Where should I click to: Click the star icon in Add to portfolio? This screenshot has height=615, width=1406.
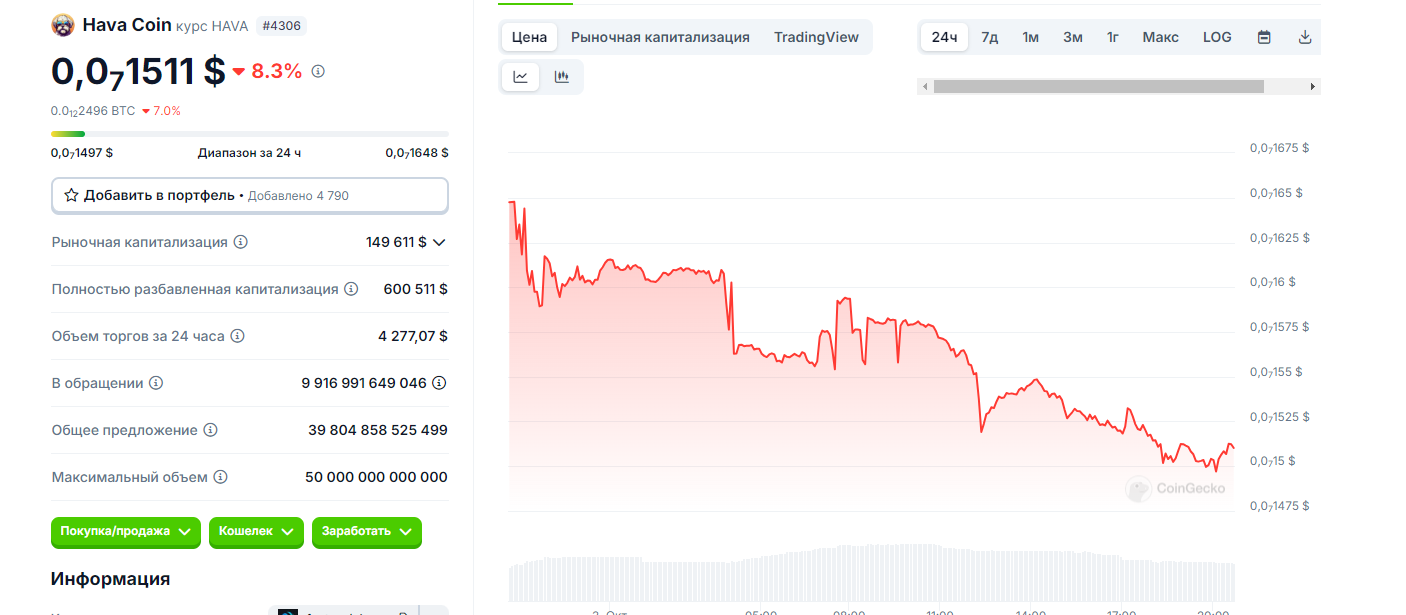[x=71, y=195]
